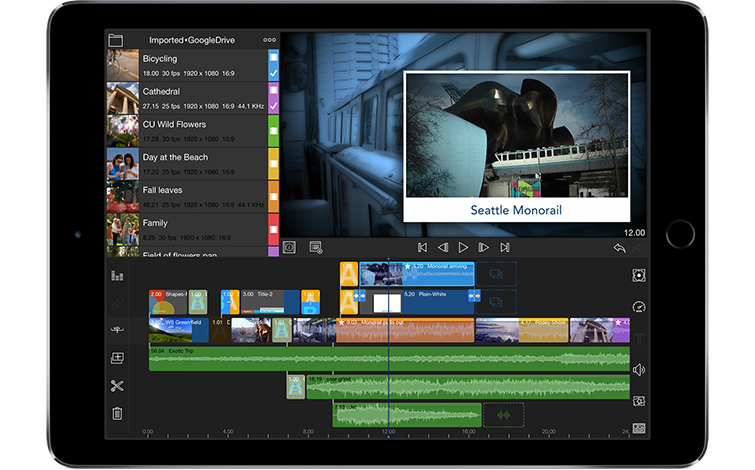The image size is (755, 470).
Task: Open the library options three-dot menu
Action: [269, 40]
